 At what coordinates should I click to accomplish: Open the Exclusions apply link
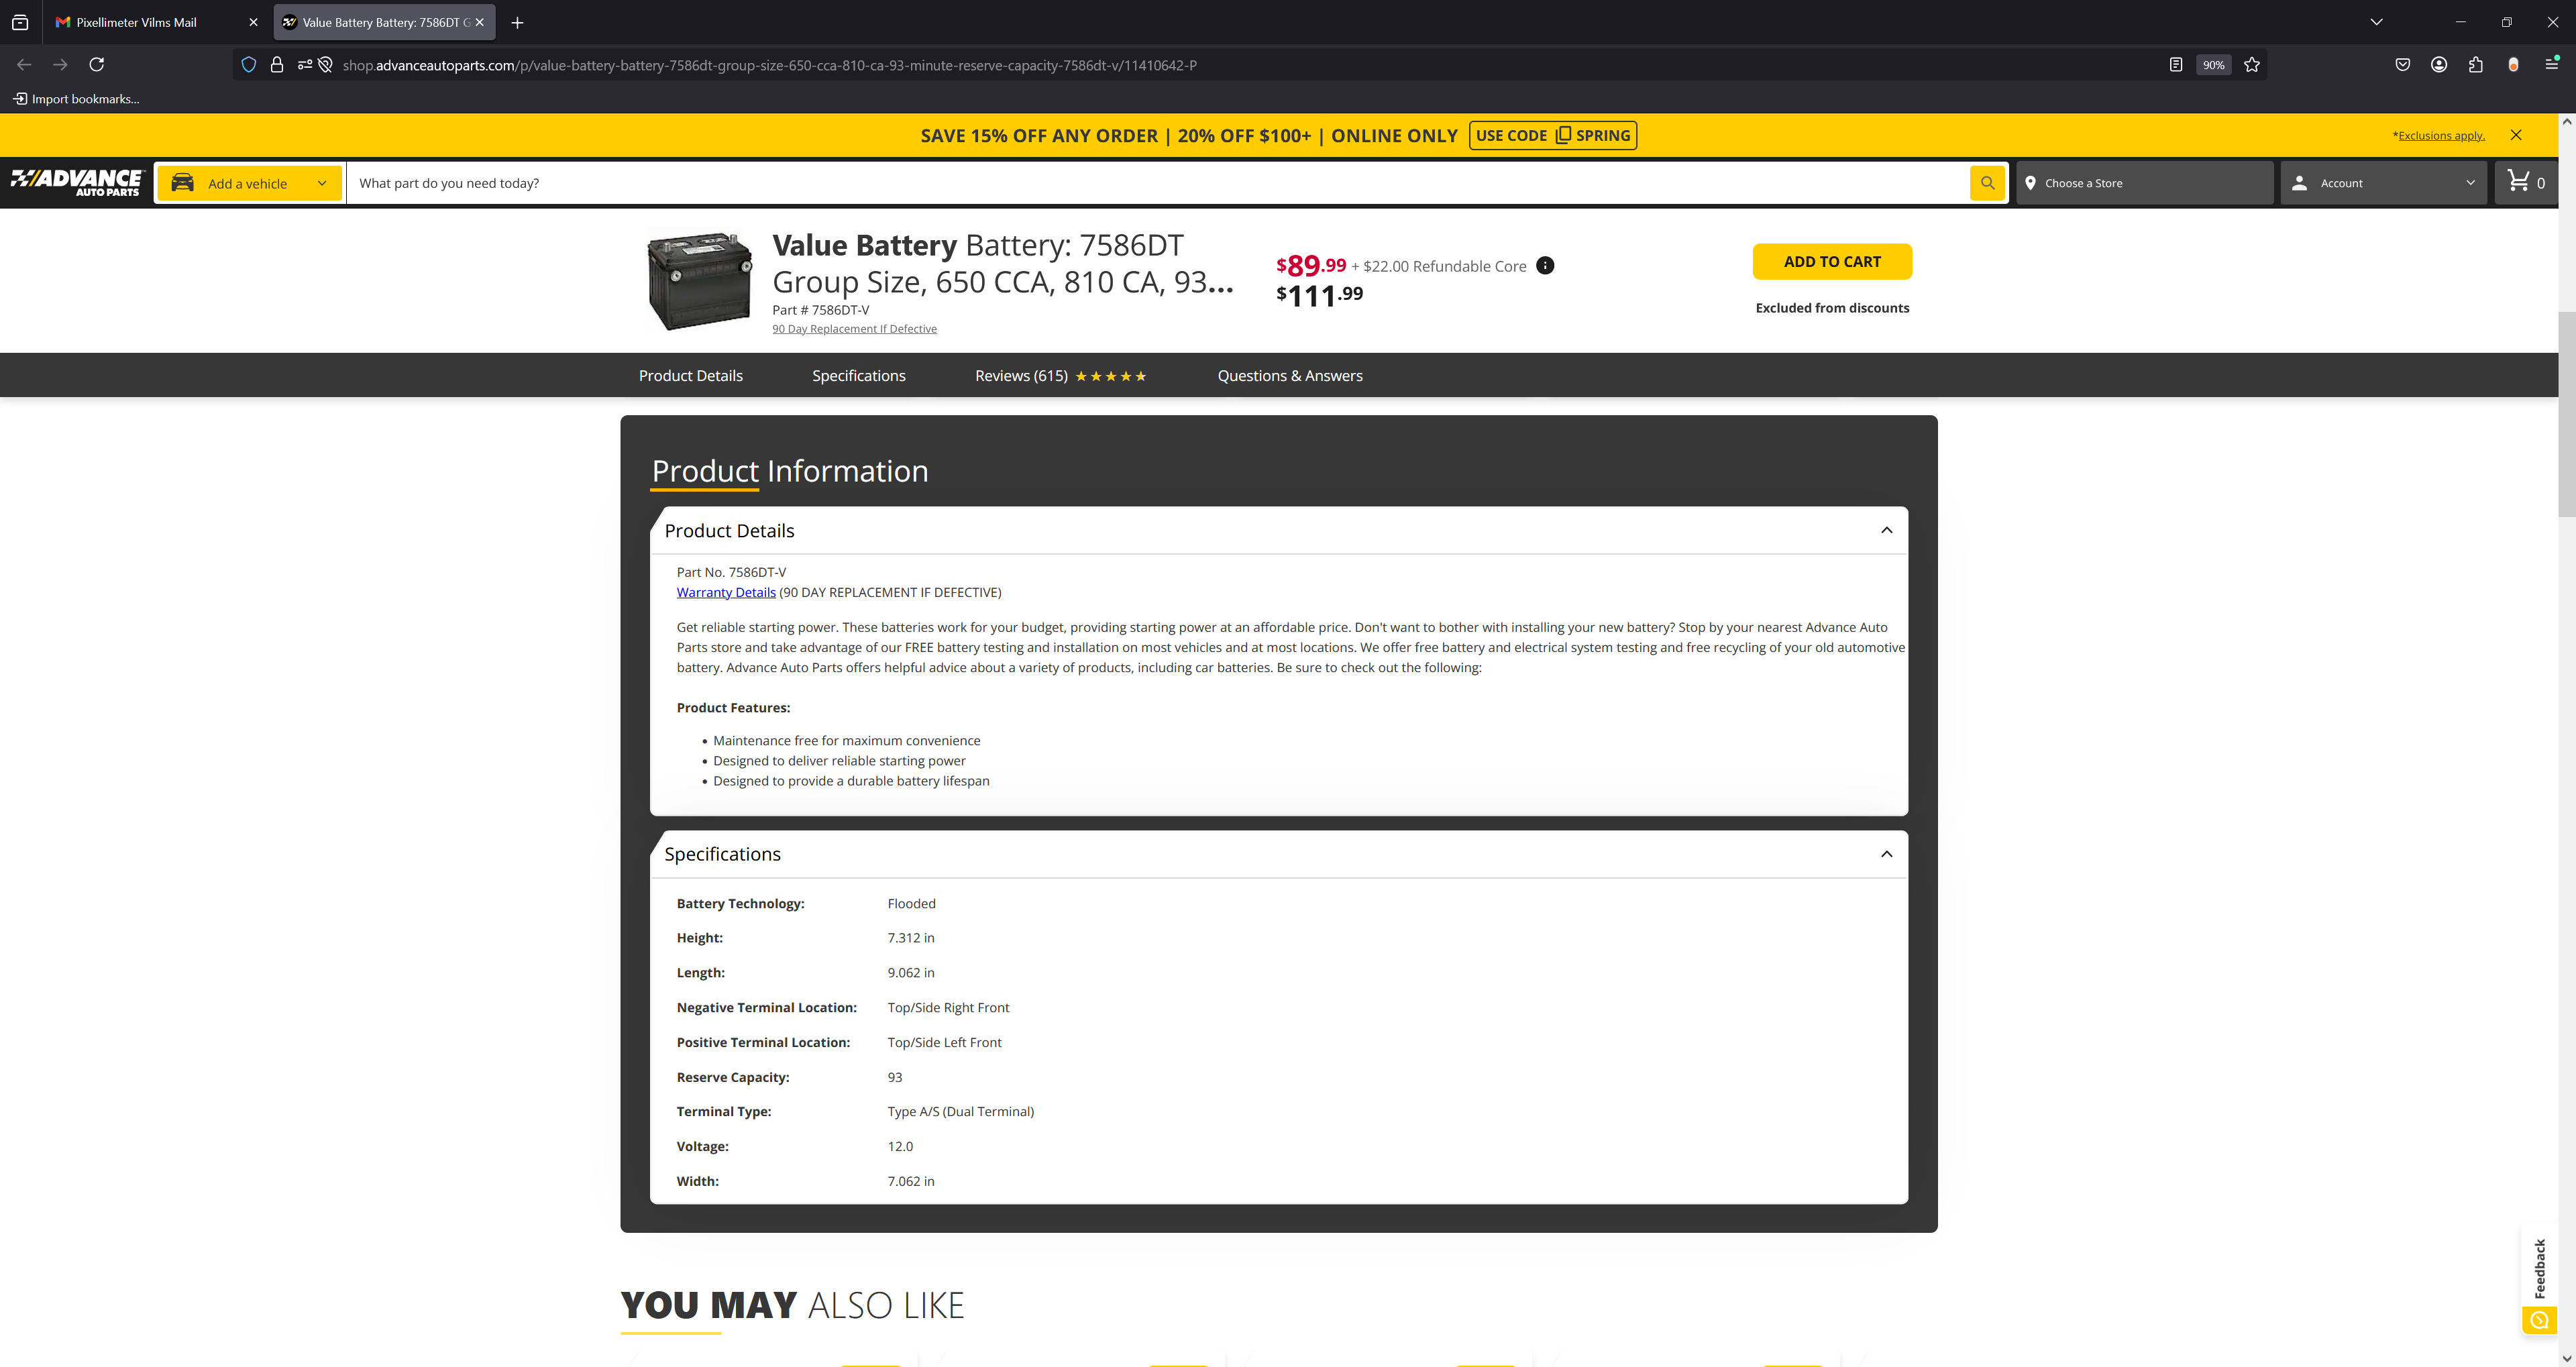[2440, 136]
